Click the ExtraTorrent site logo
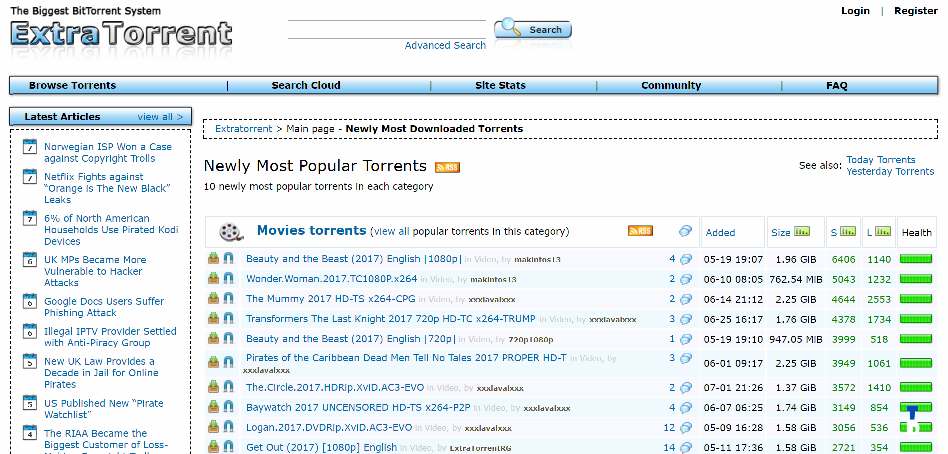Viewport: 948px width, 454px height. [x=122, y=34]
